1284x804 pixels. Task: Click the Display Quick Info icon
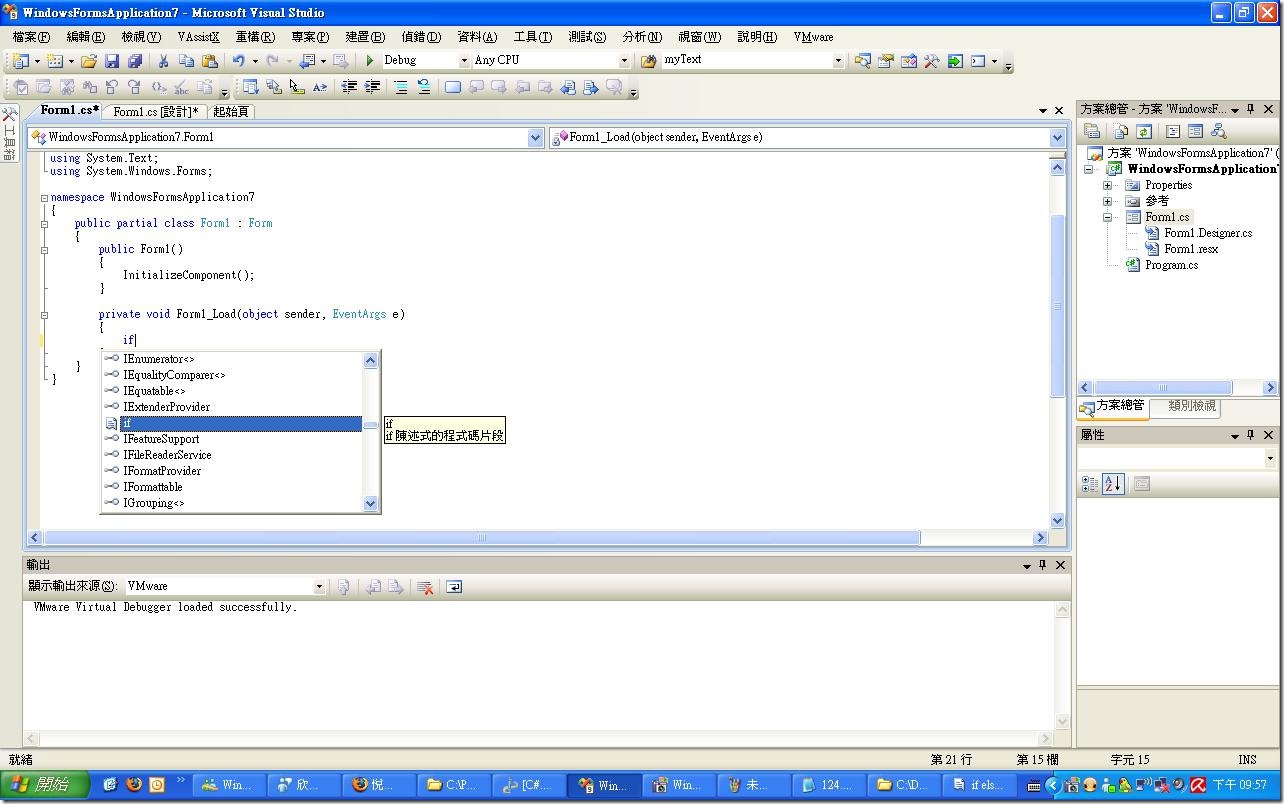click(x=297, y=87)
